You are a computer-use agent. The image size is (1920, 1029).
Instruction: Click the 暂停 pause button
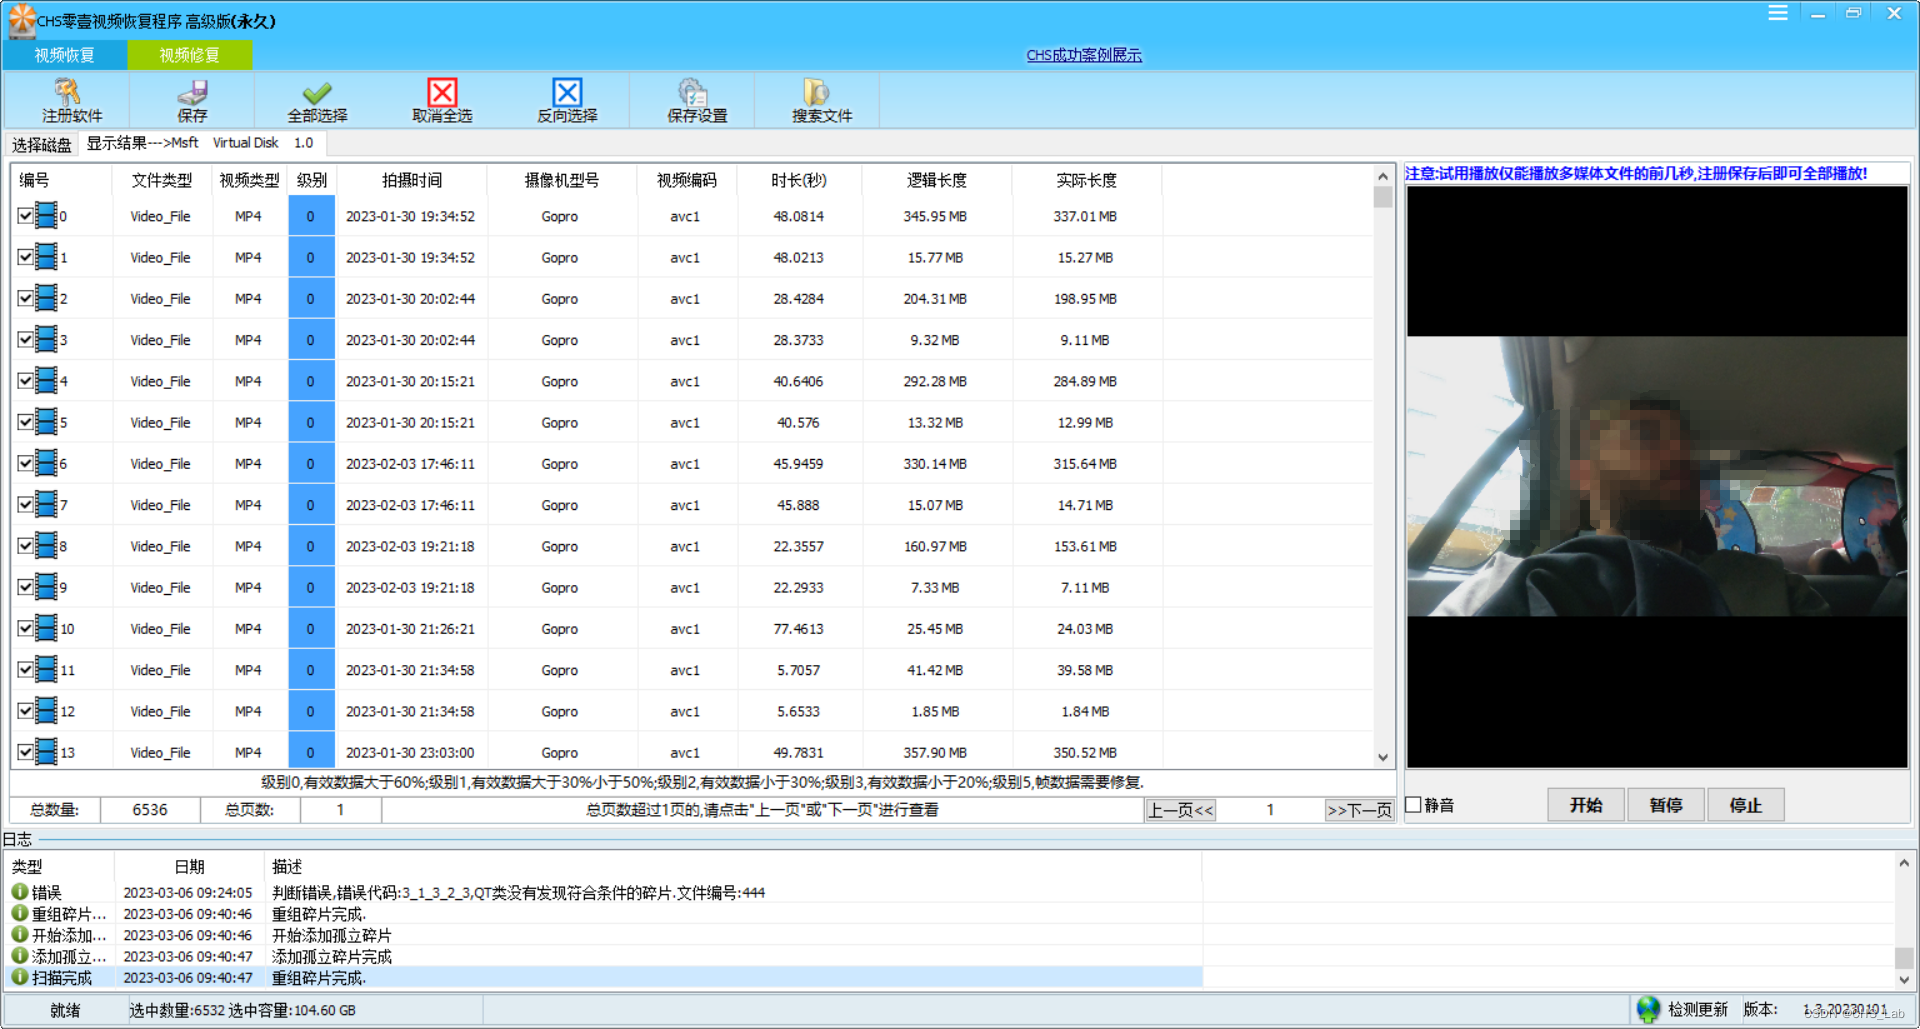[1666, 805]
